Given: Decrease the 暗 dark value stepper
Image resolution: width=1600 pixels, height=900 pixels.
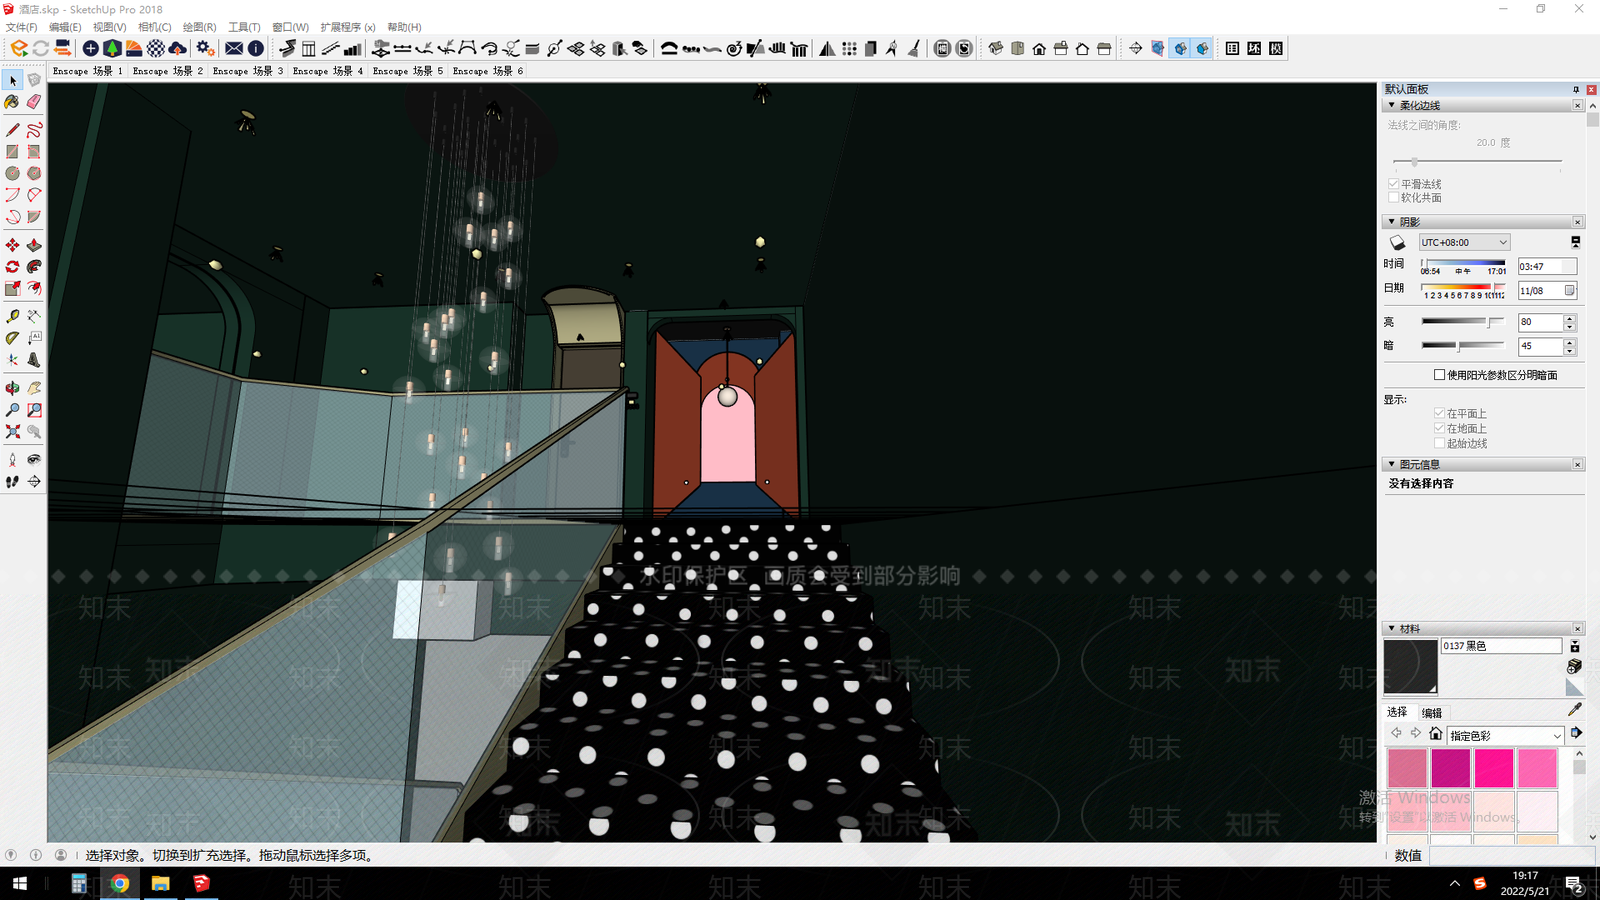Looking at the screenshot, I should [1570, 350].
